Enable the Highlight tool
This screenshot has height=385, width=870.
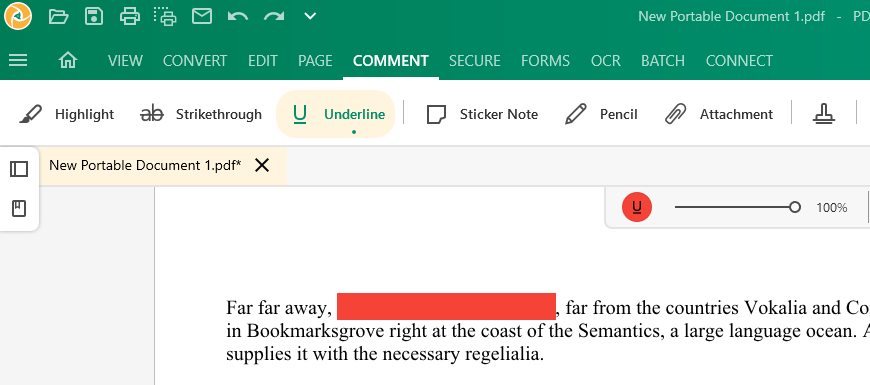coord(67,114)
